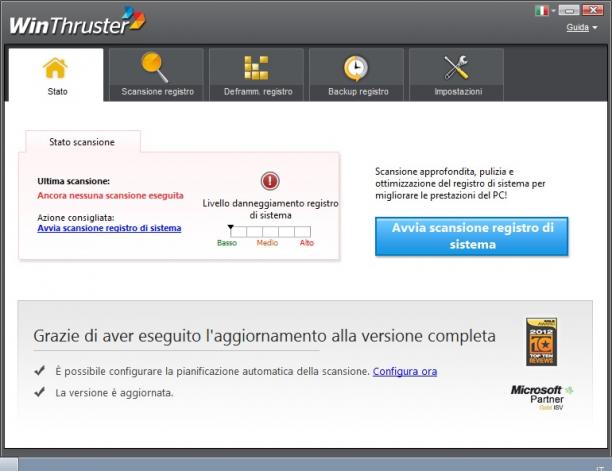Screen dimensions: 612x471
Task: Click 'Ancora nessuna scansione eseguita' text
Action: click(110, 196)
